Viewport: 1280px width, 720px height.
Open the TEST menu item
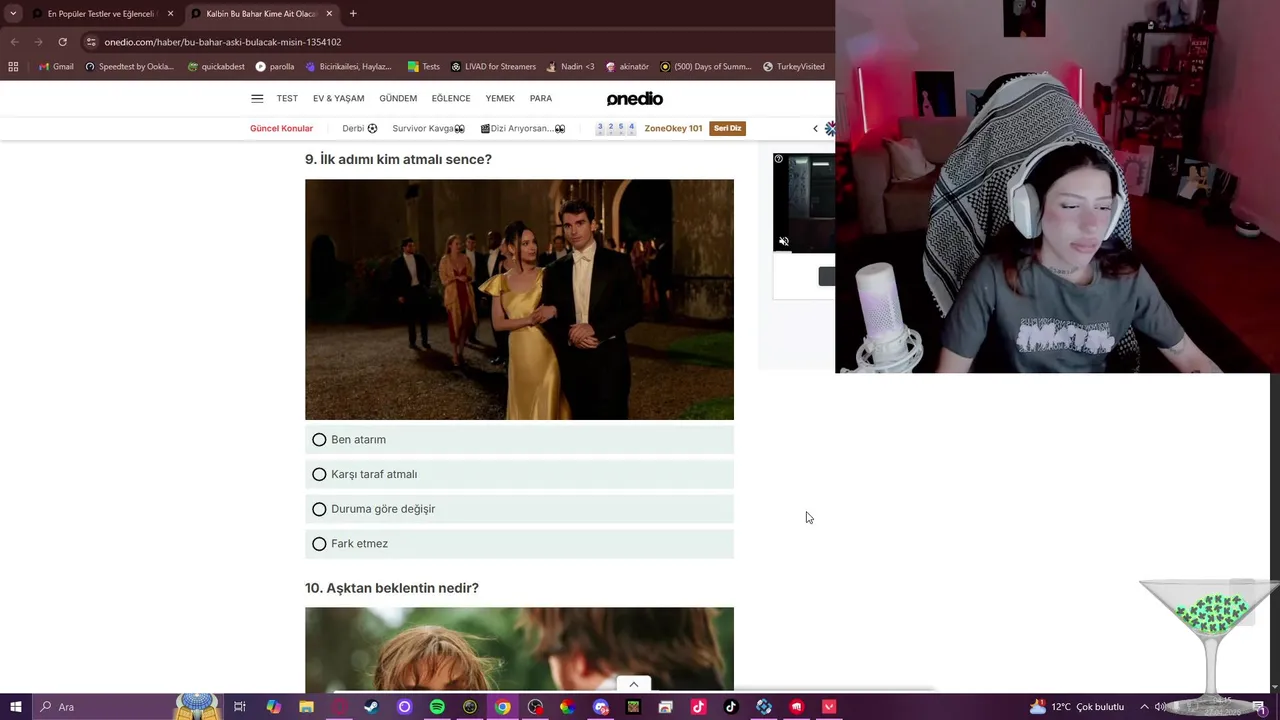[x=287, y=98]
